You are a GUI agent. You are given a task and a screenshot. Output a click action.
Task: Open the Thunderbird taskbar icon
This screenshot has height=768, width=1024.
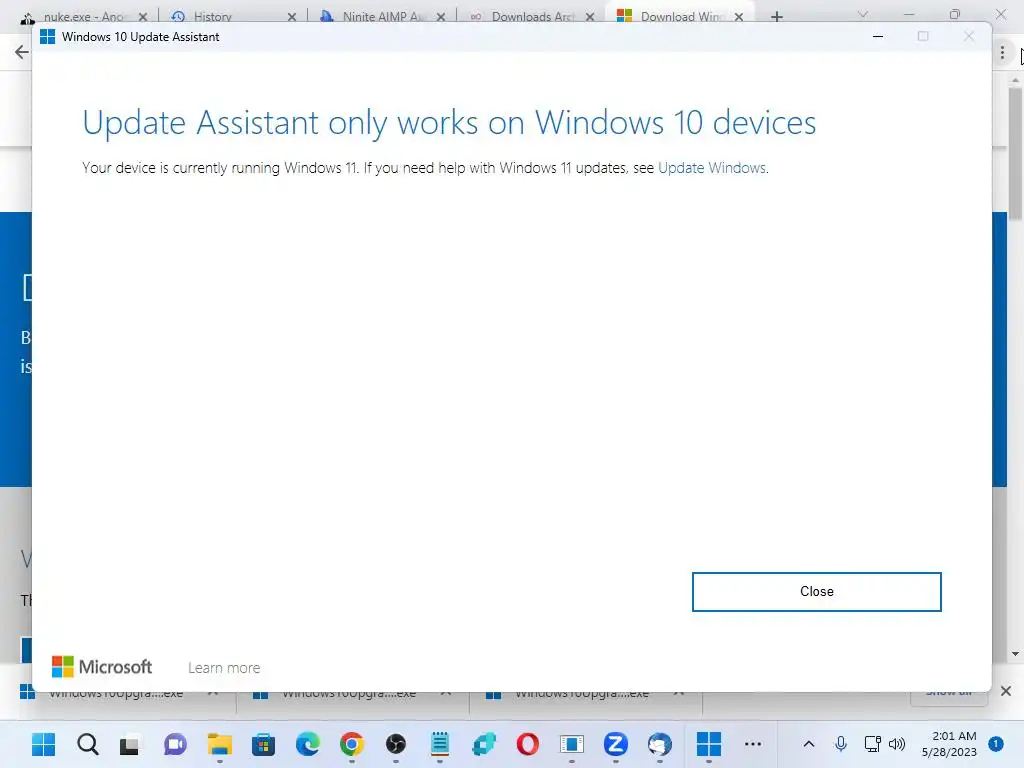(x=660, y=744)
